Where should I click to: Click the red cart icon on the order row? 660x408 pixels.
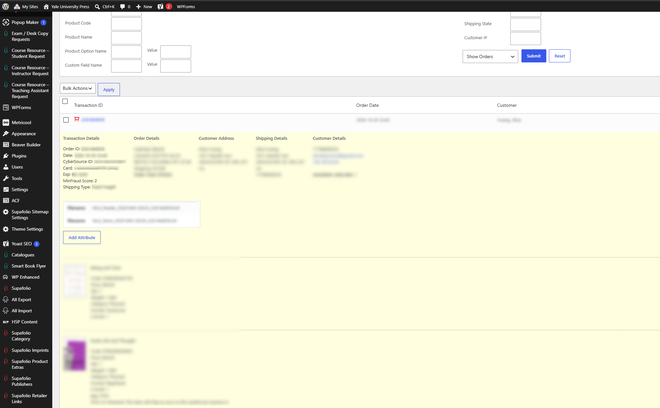tap(77, 119)
